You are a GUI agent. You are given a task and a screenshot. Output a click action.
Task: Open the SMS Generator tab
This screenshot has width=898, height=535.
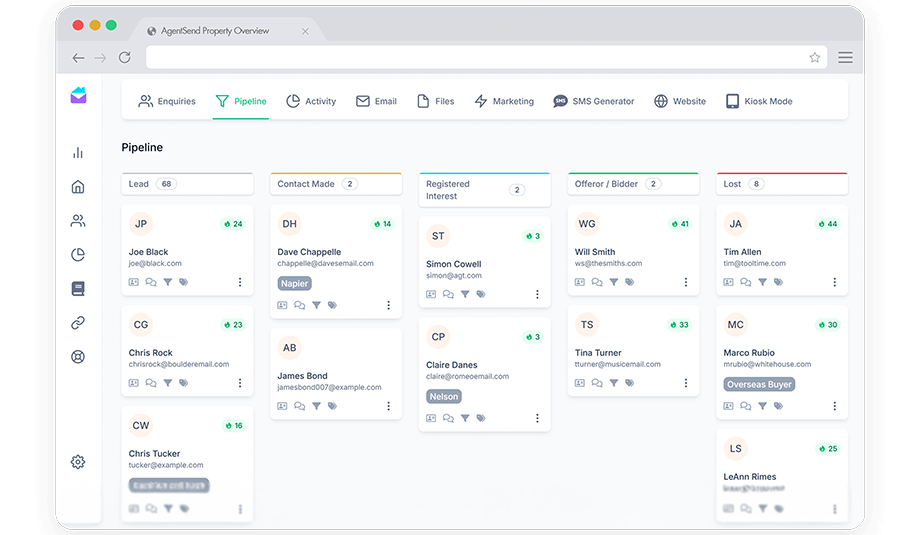[x=596, y=101]
